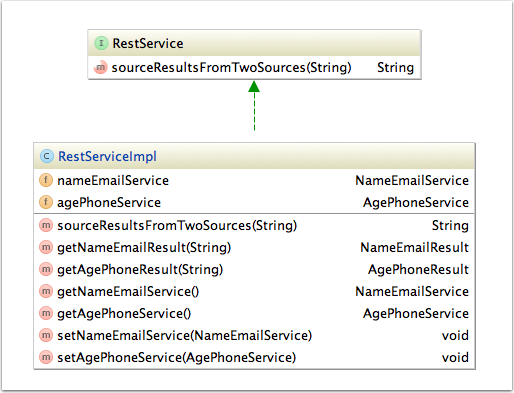The height and width of the screenshot is (393, 514).
Task: Select getAgePhoneResult(String) method
Action: [140, 270]
